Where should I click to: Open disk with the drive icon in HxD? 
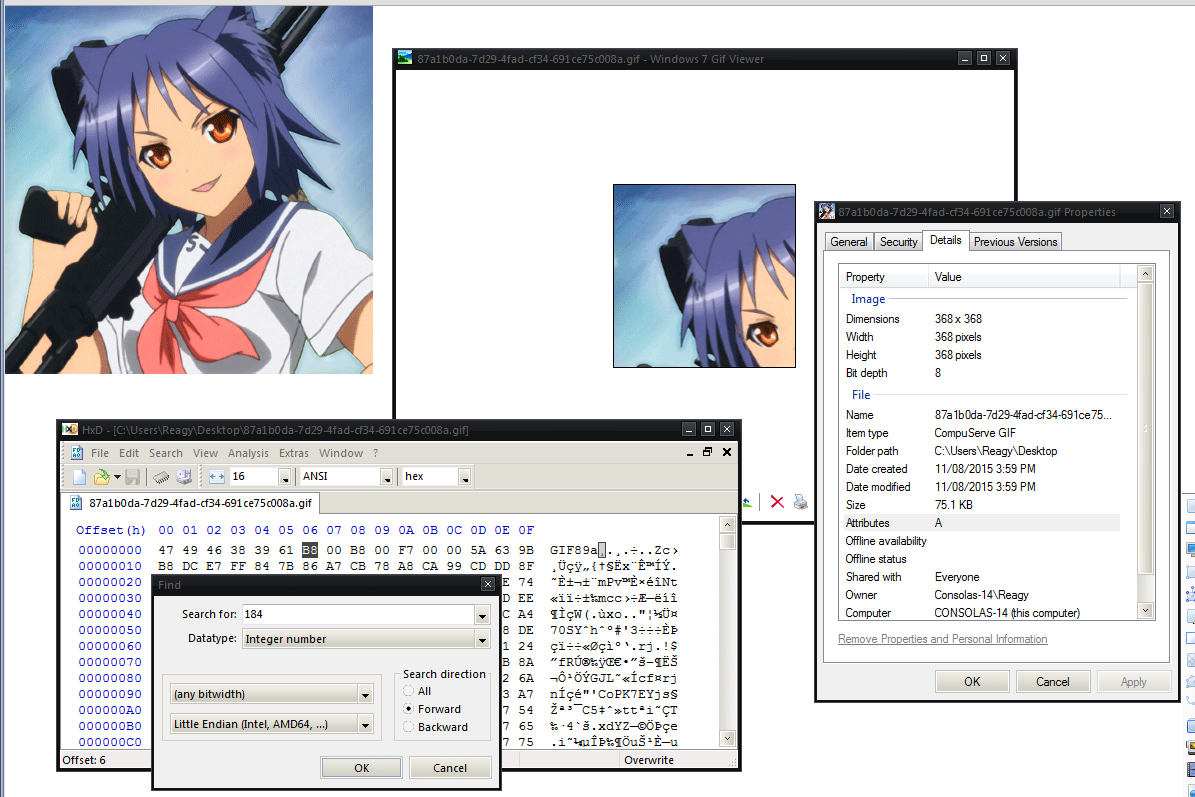pyautogui.click(x=184, y=477)
